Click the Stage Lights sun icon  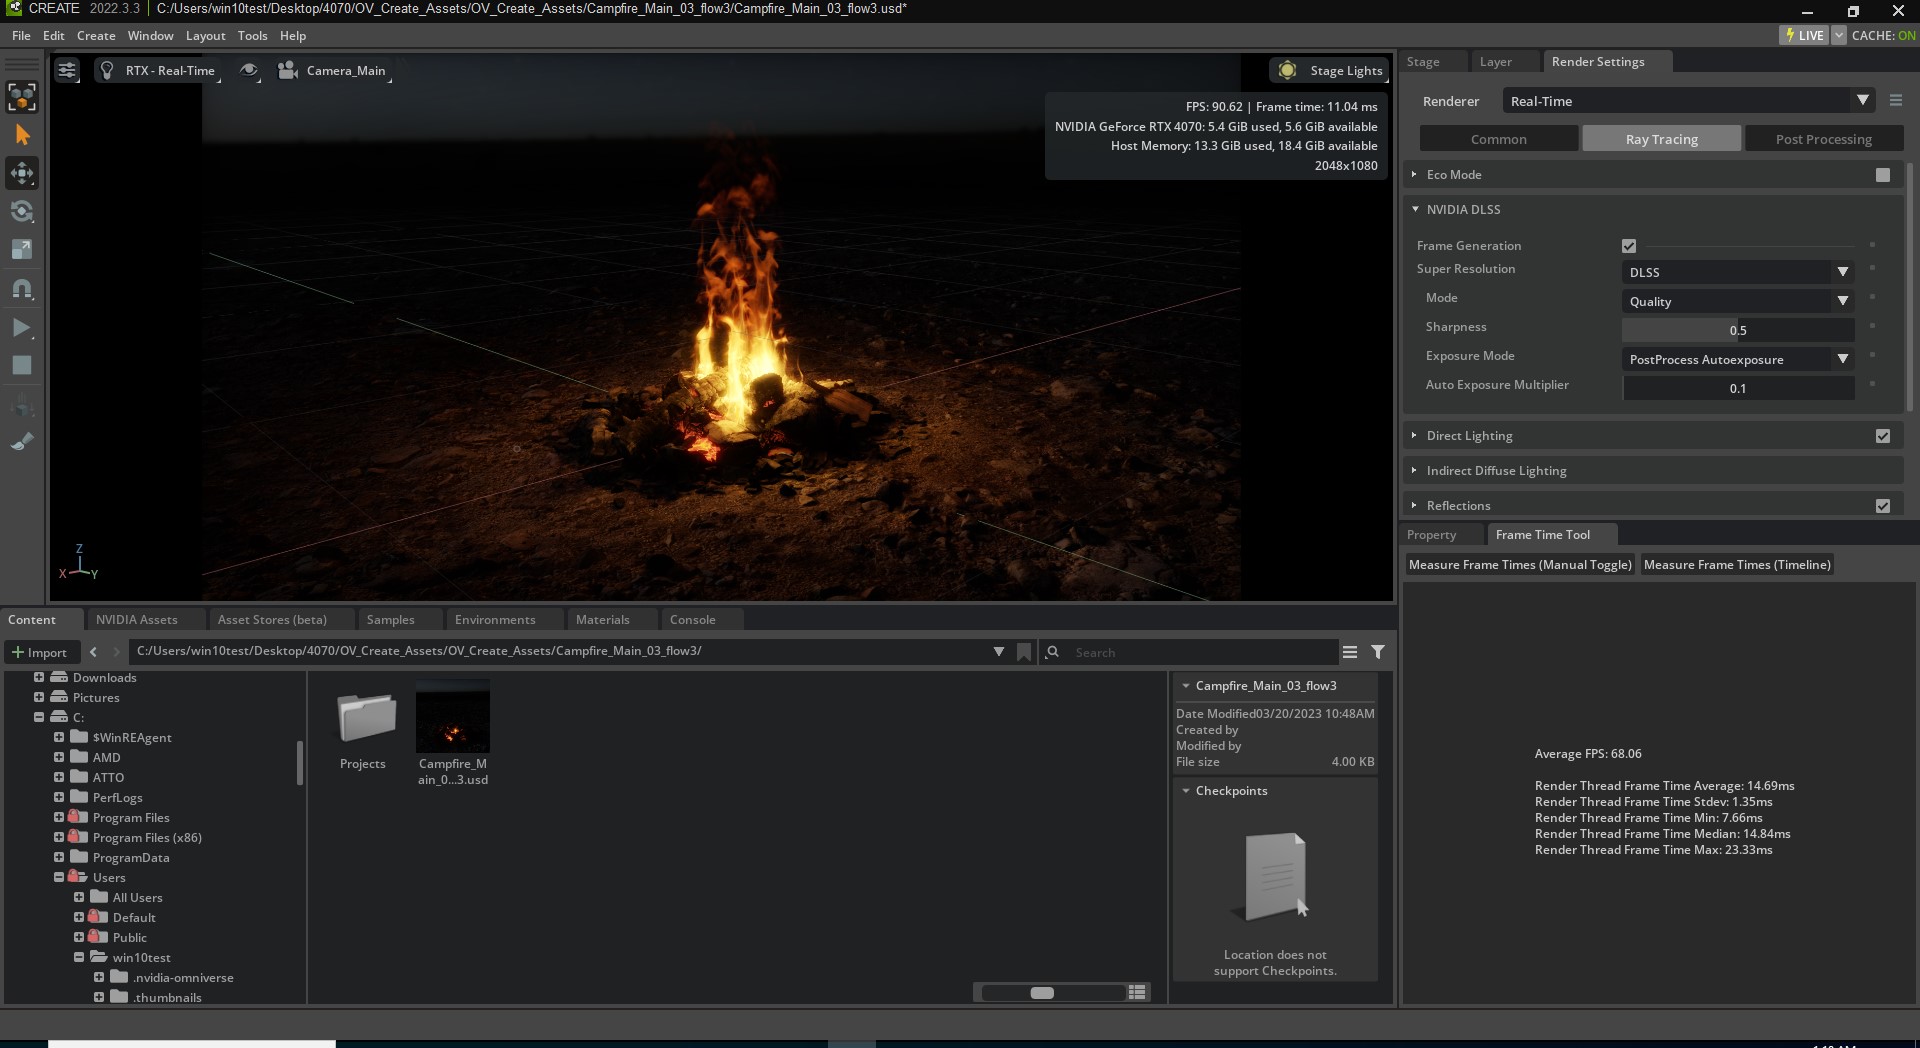(x=1288, y=70)
